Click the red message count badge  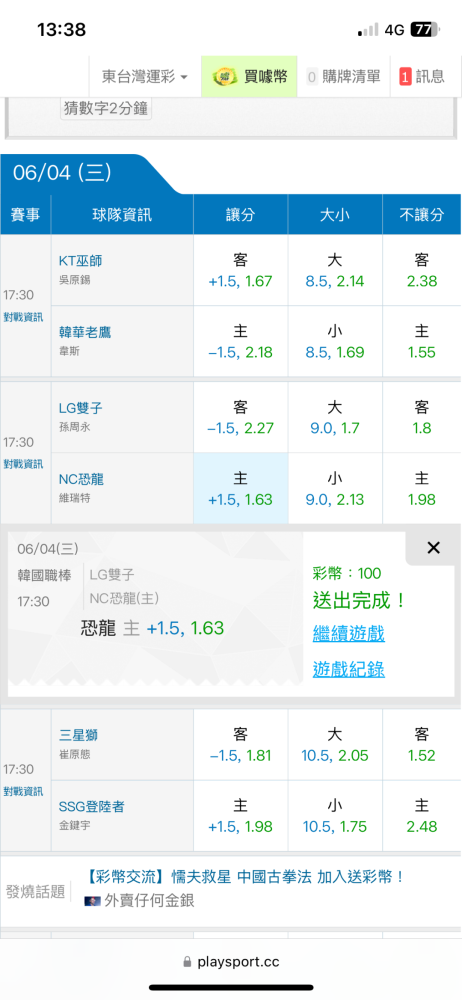click(405, 77)
